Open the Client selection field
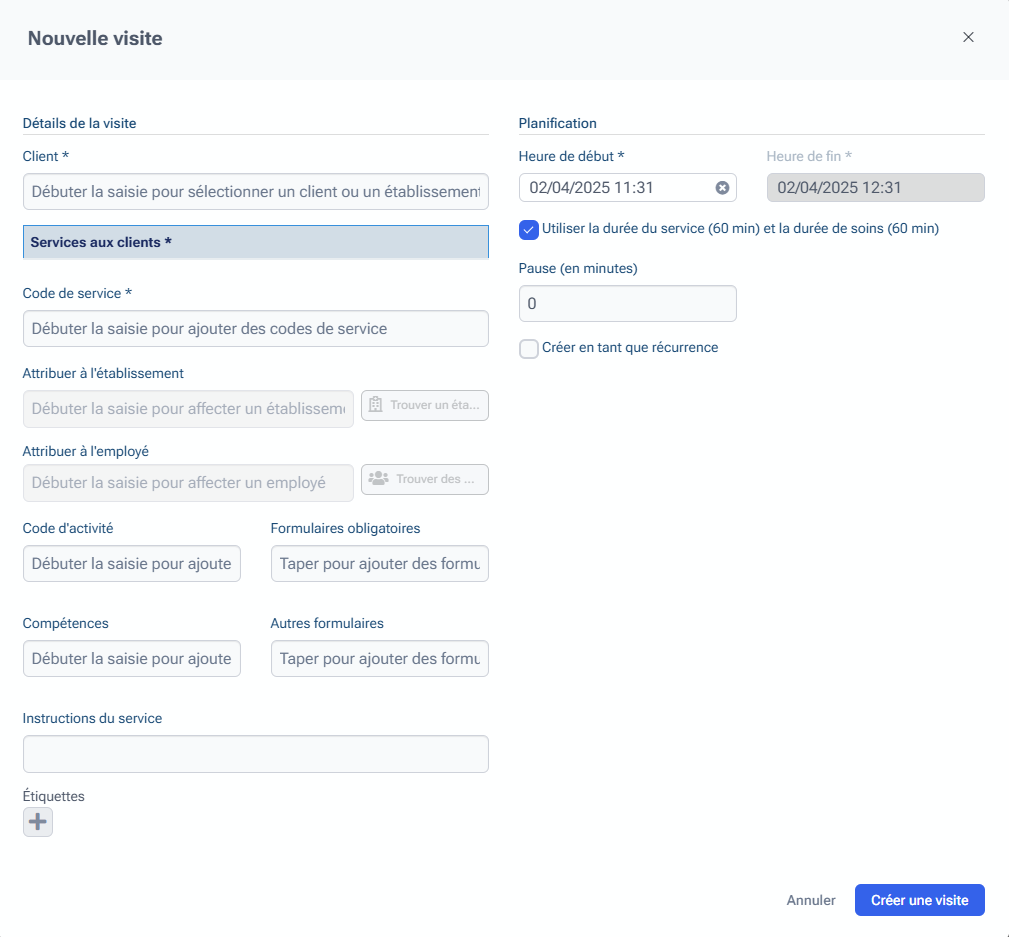 click(255, 191)
